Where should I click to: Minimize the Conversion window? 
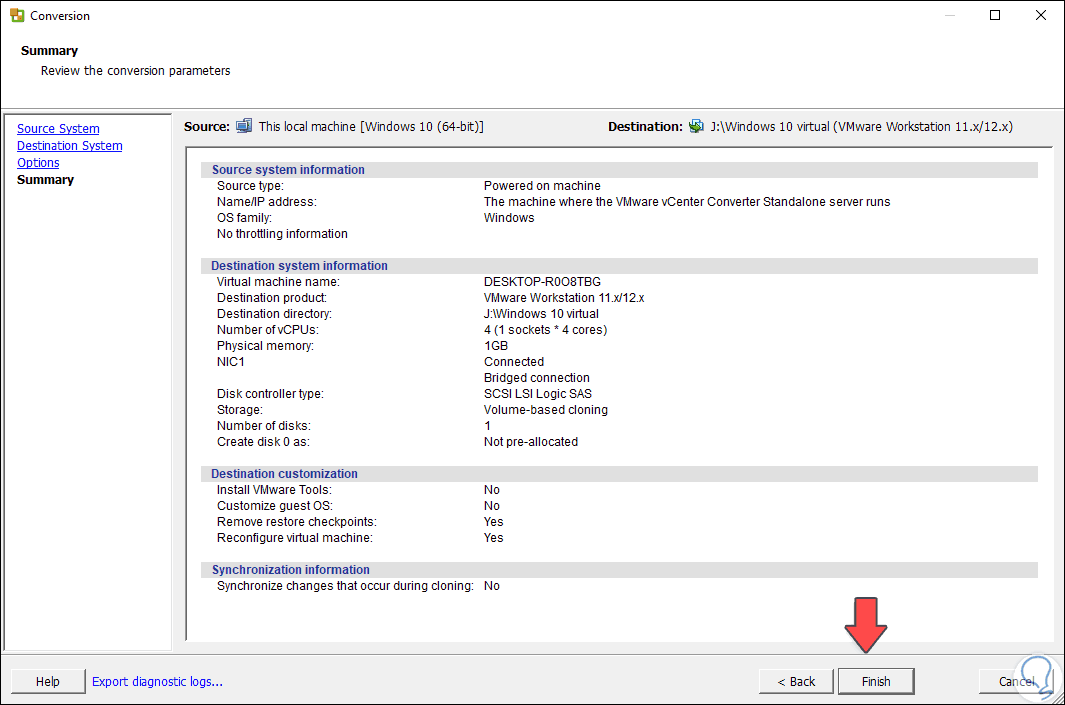point(950,15)
